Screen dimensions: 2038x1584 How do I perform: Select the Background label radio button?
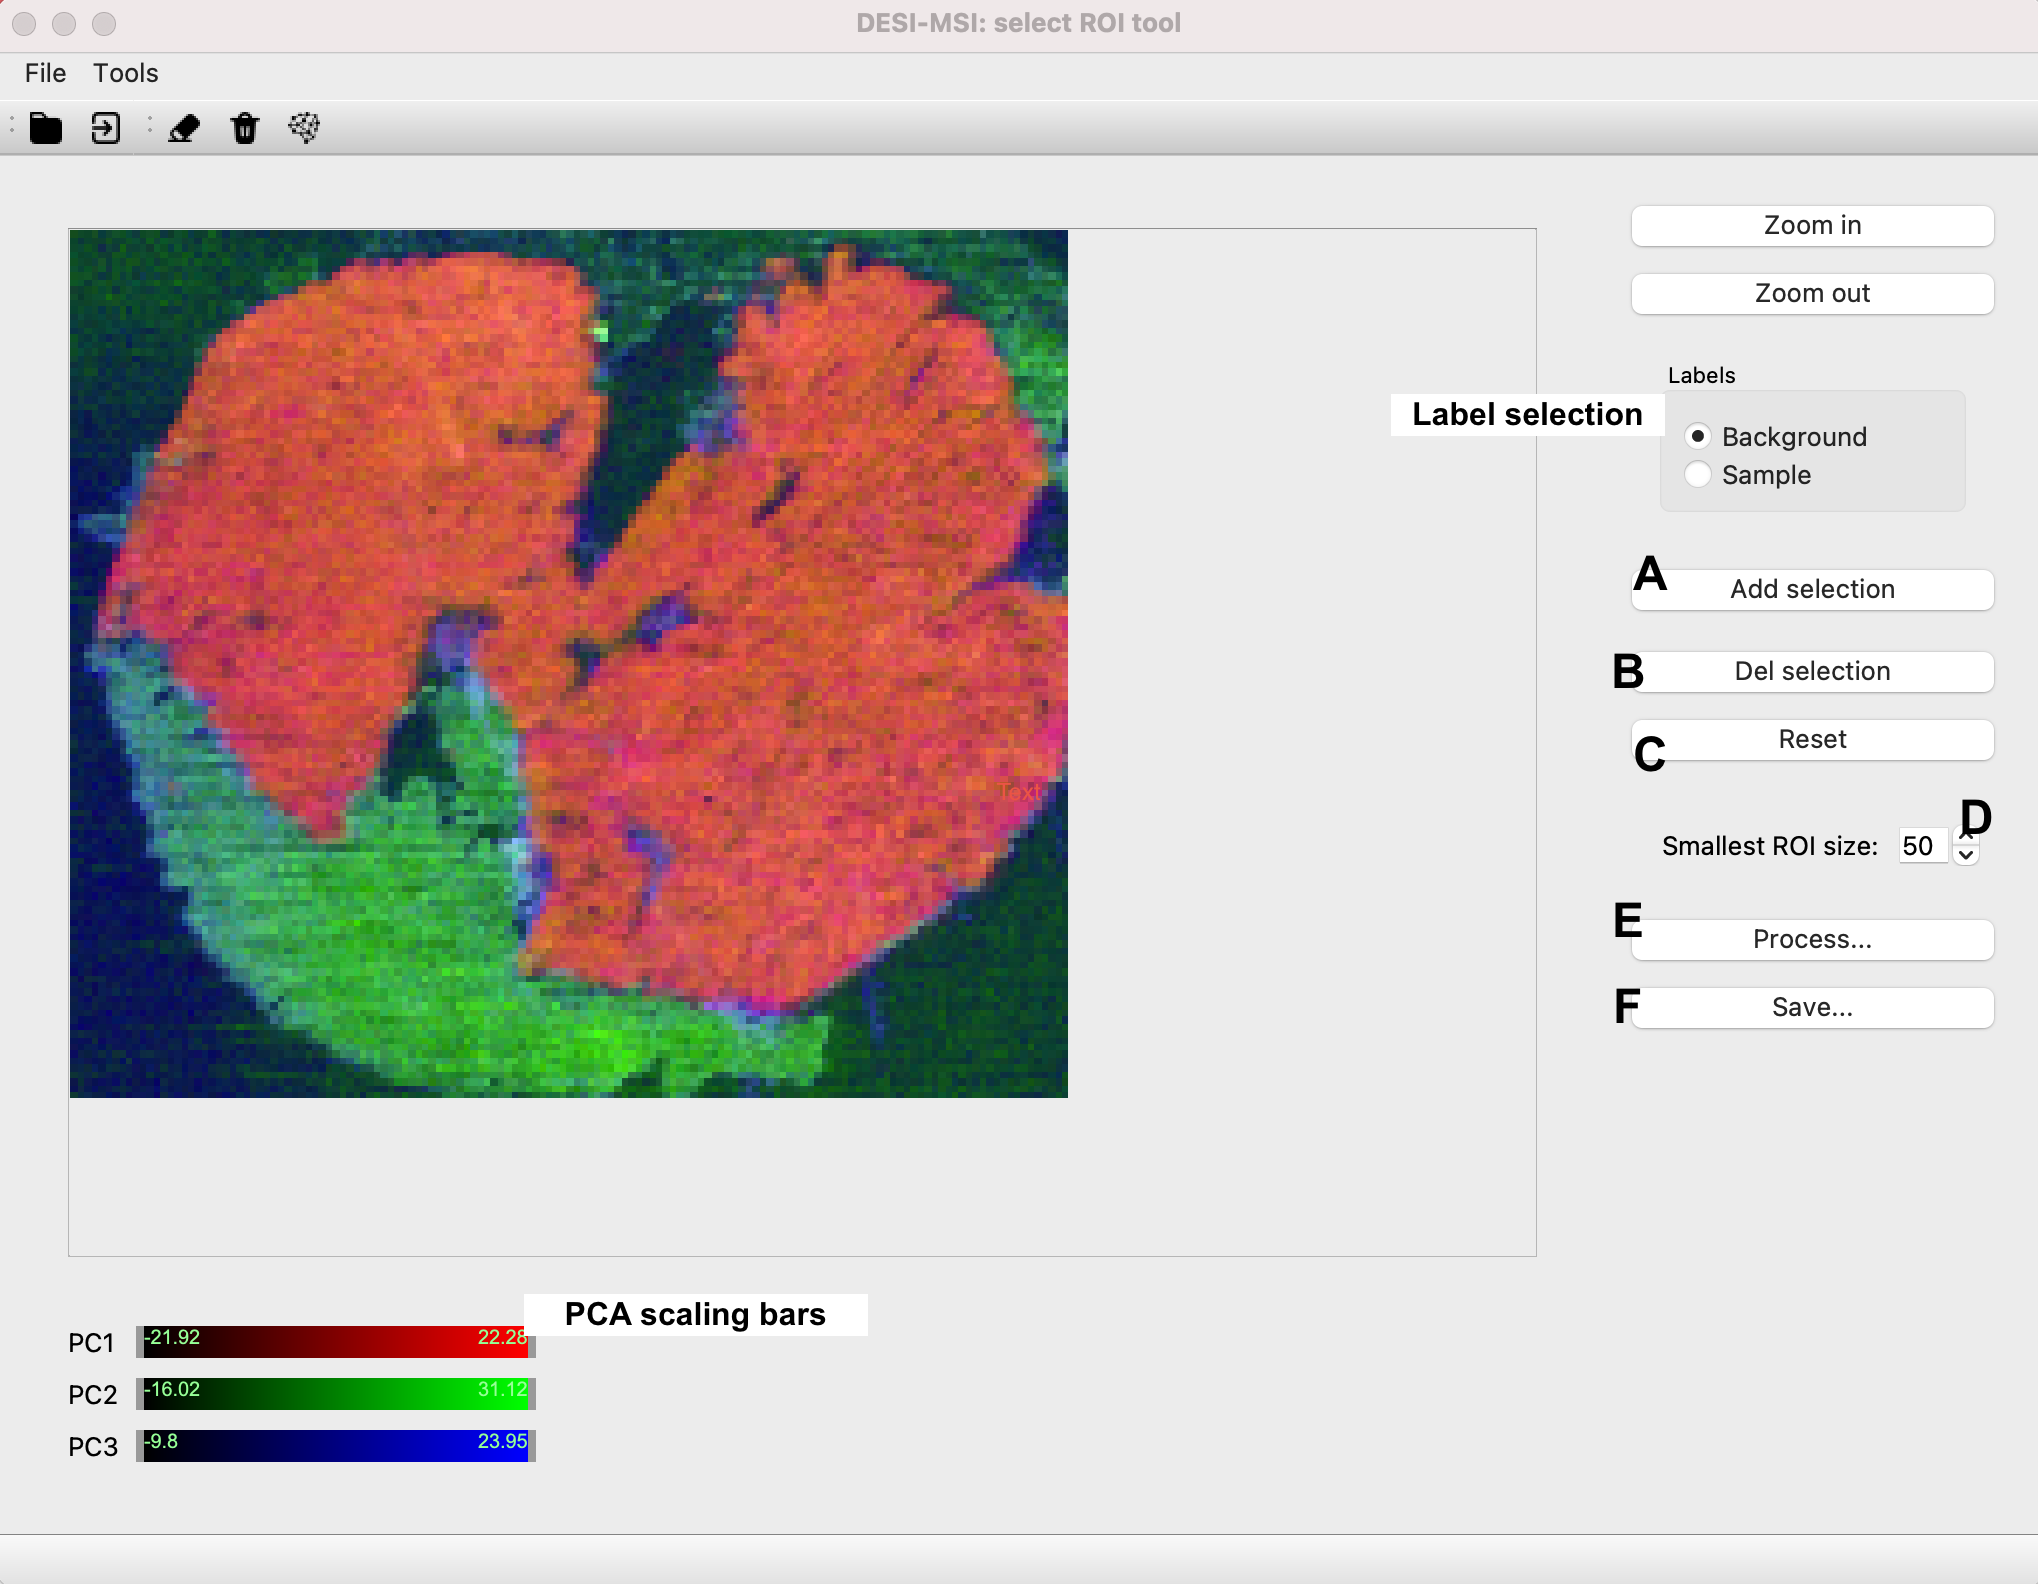coord(1697,437)
